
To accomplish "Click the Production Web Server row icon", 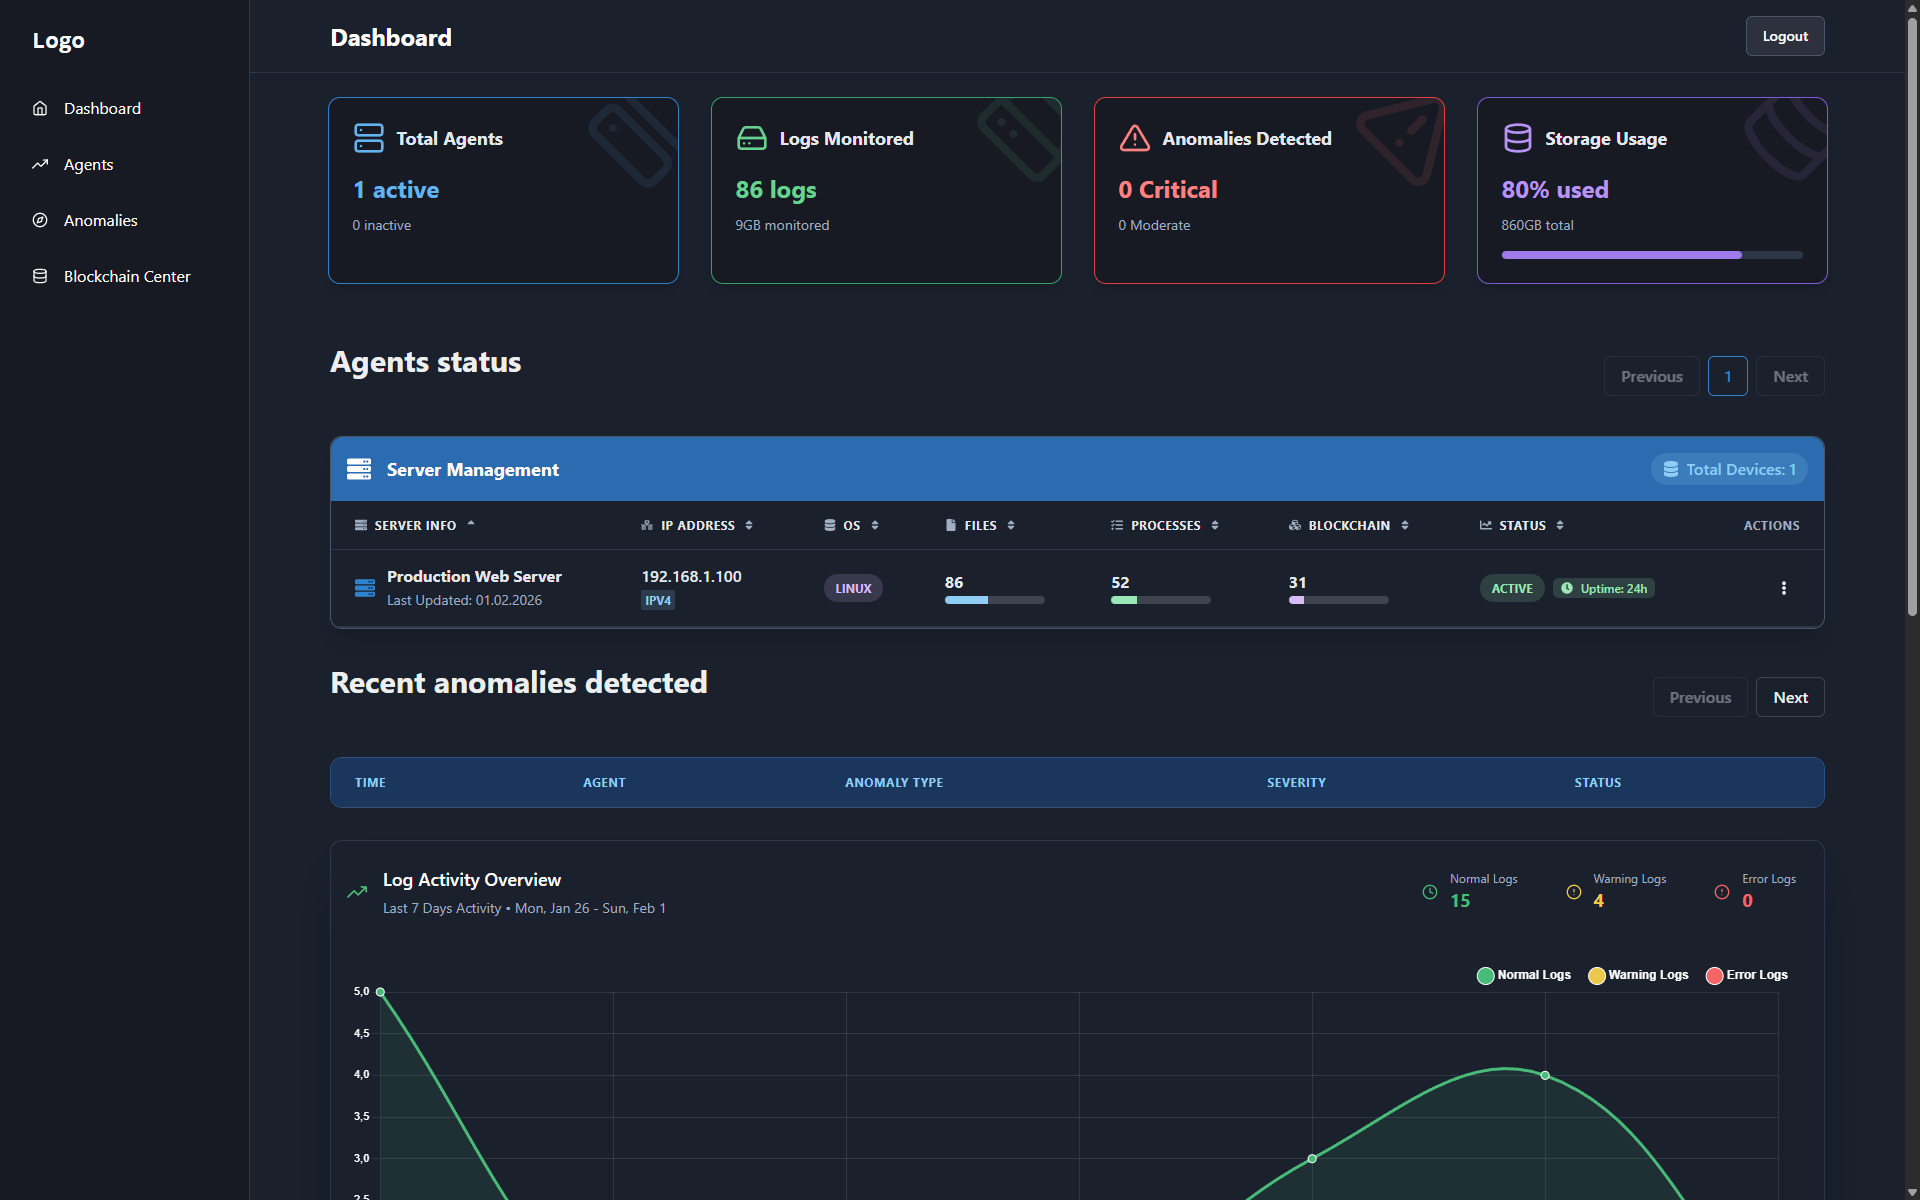I will click(365, 588).
